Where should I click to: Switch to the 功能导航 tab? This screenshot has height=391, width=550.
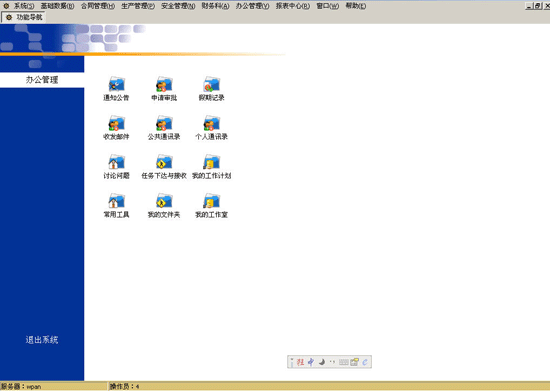24,17
